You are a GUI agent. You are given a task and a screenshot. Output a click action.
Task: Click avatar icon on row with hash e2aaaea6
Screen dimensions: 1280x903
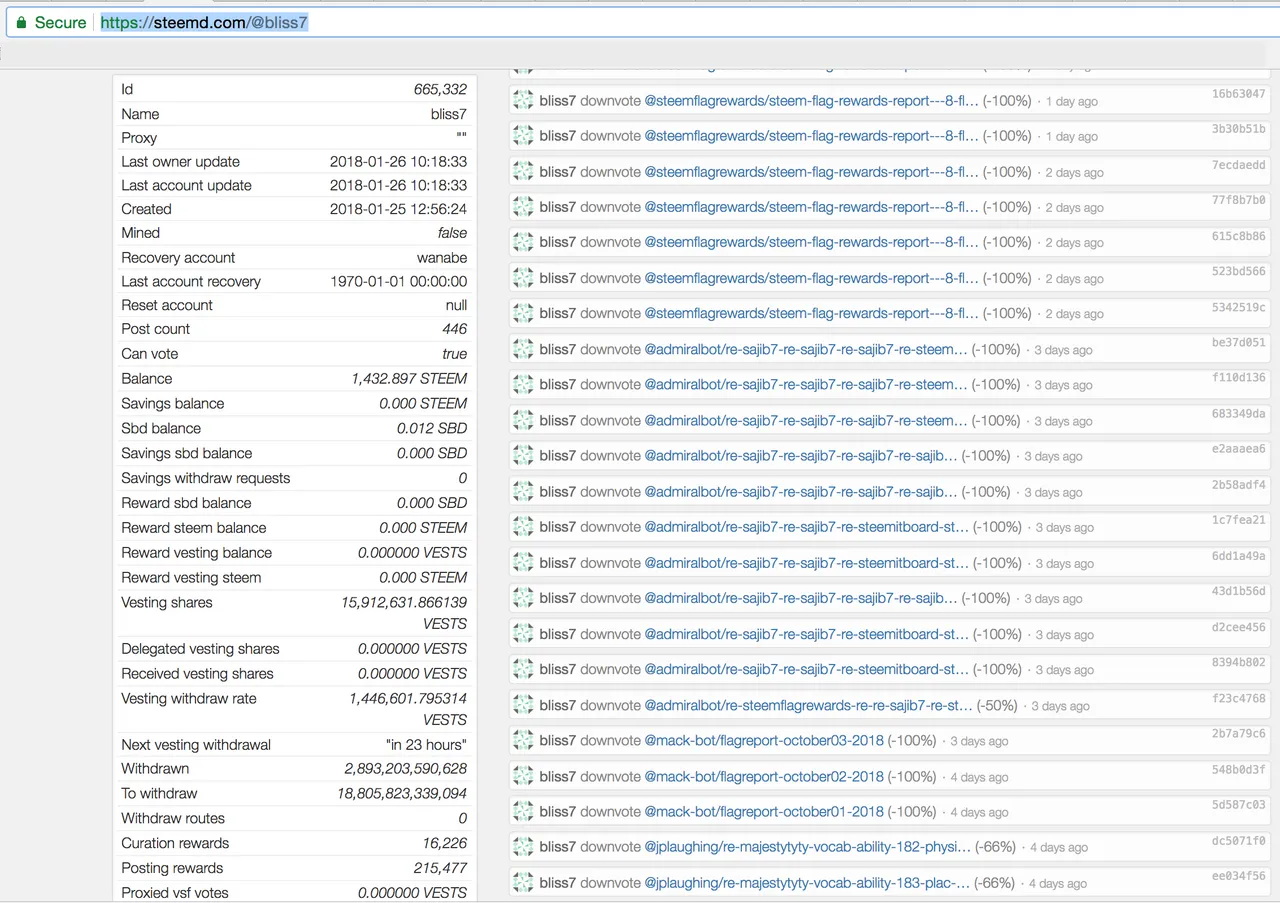pyautogui.click(x=523, y=455)
